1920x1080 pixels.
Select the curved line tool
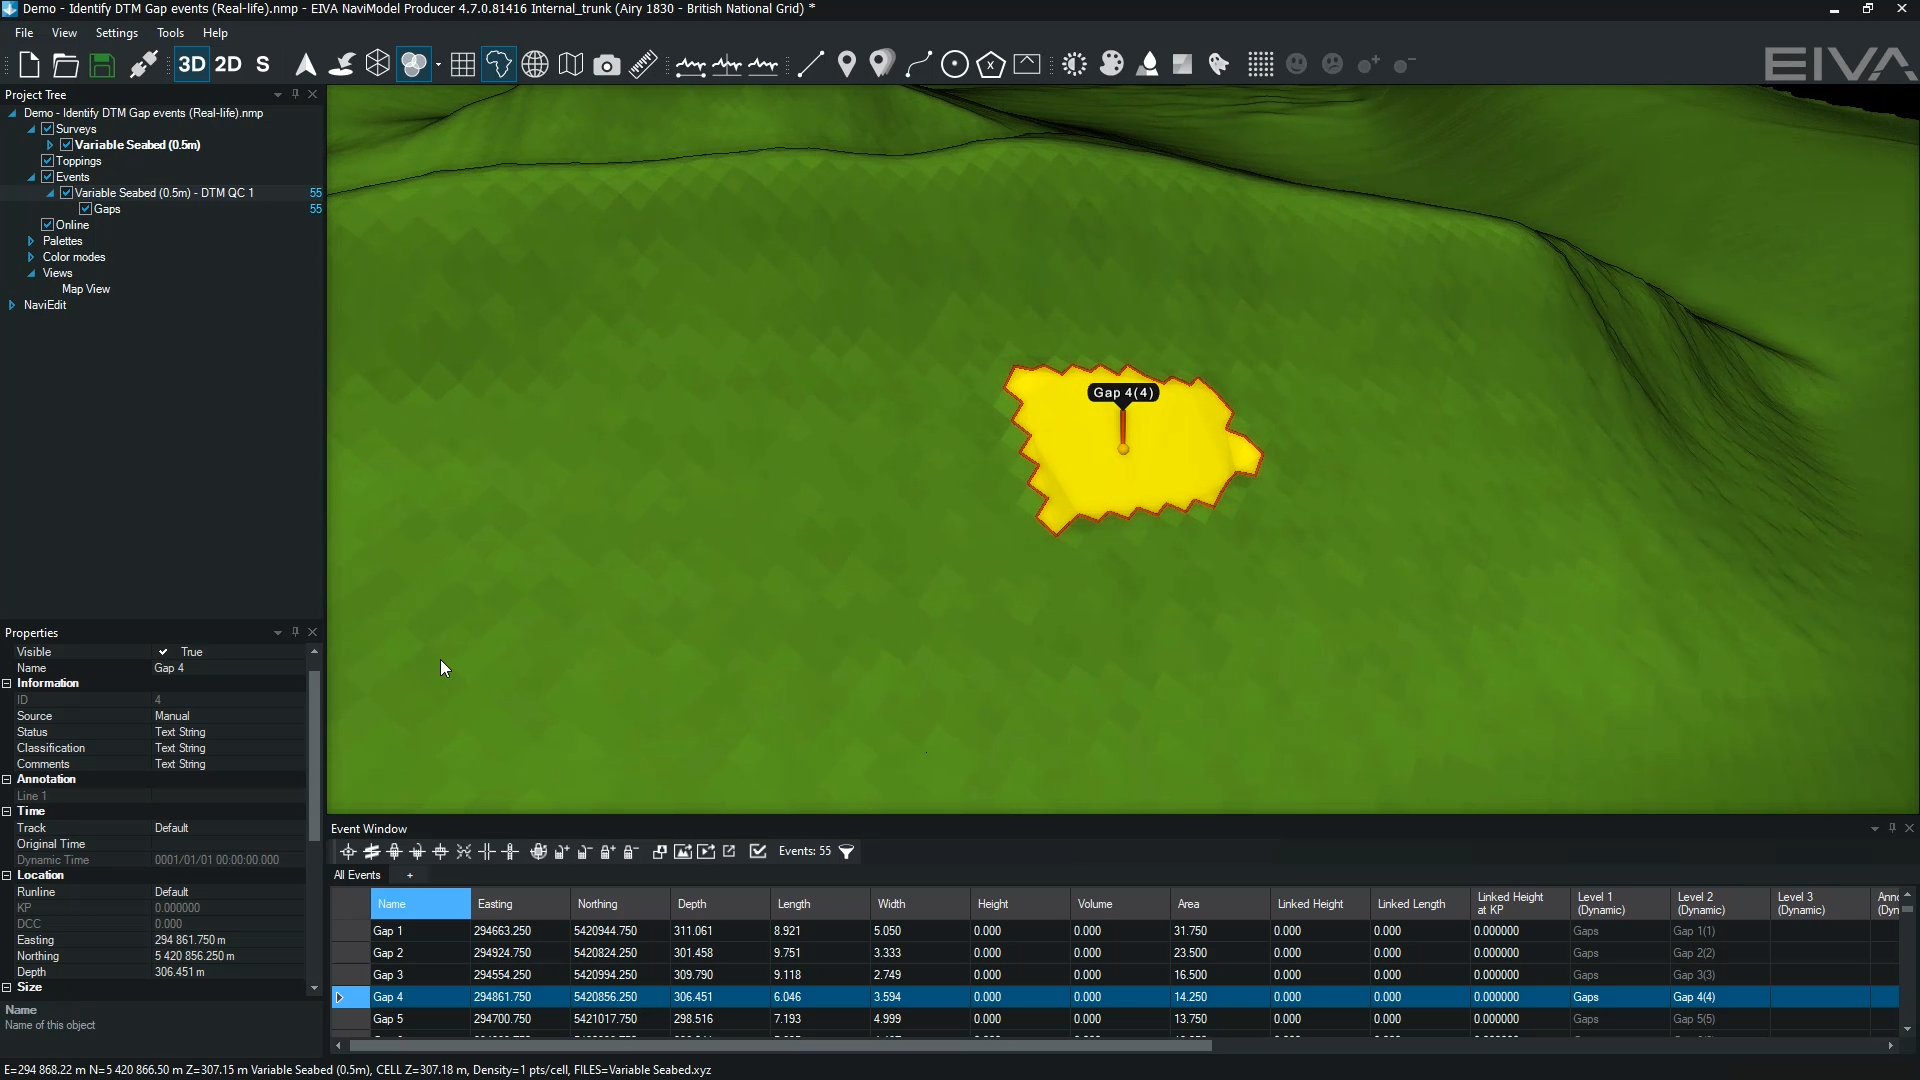[918, 63]
